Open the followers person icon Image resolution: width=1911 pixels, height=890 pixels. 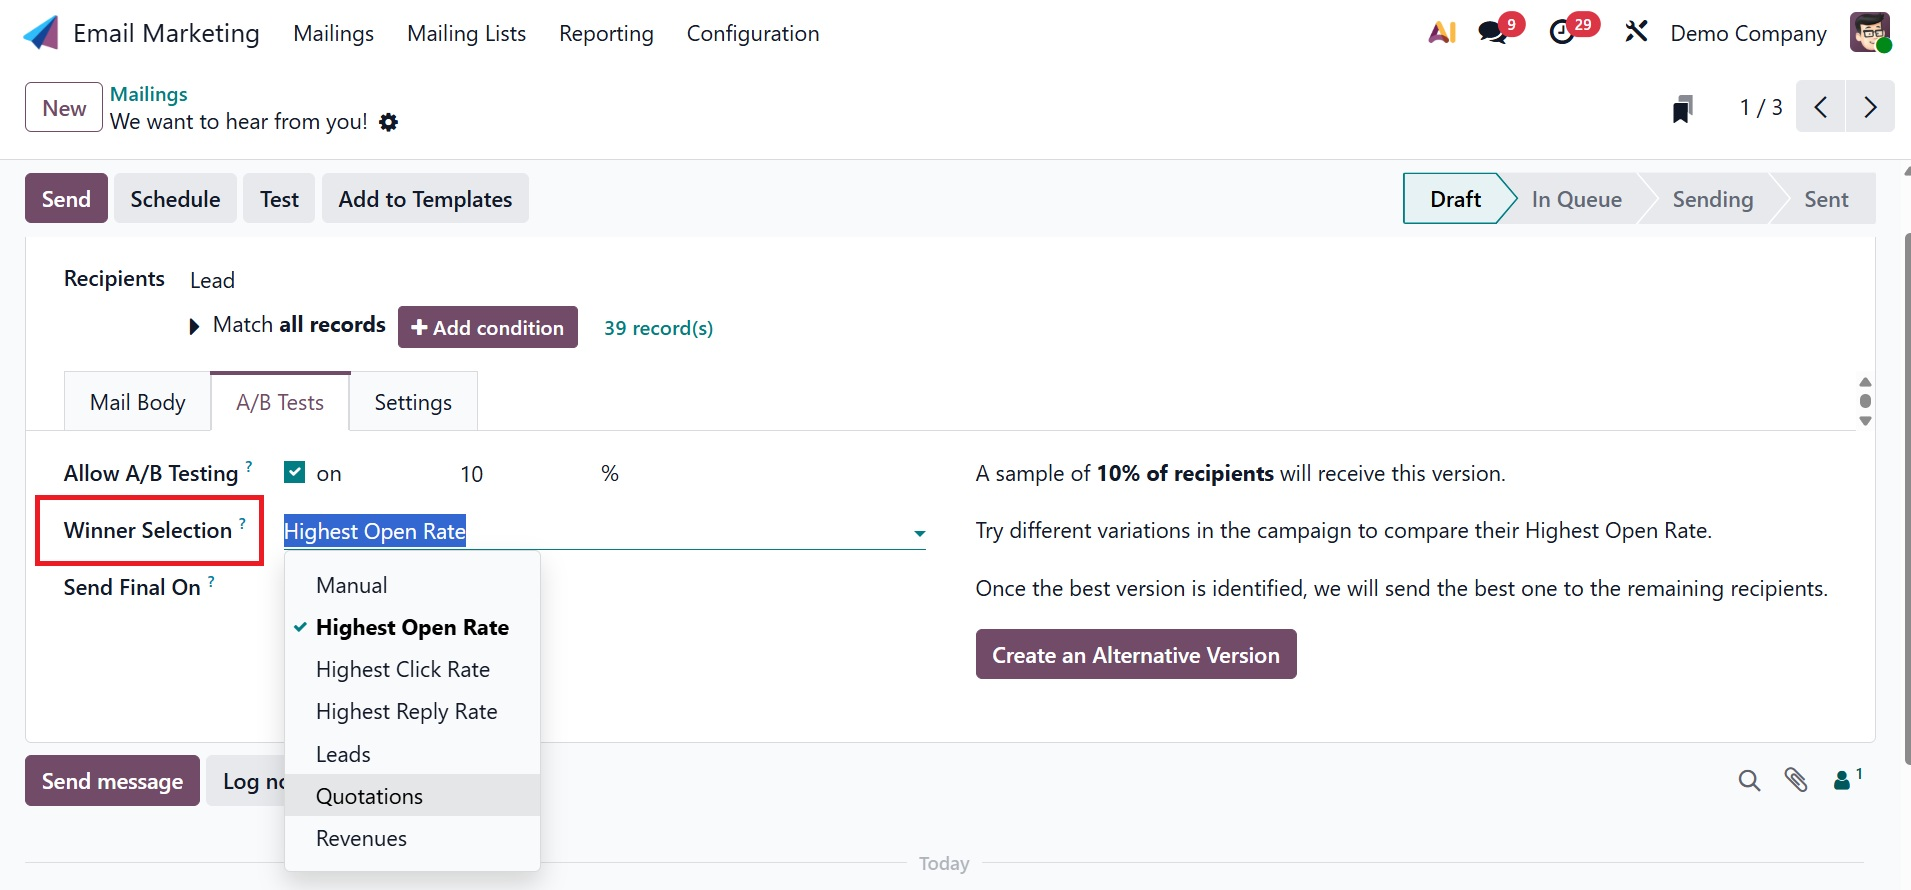[x=1842, y=780]
